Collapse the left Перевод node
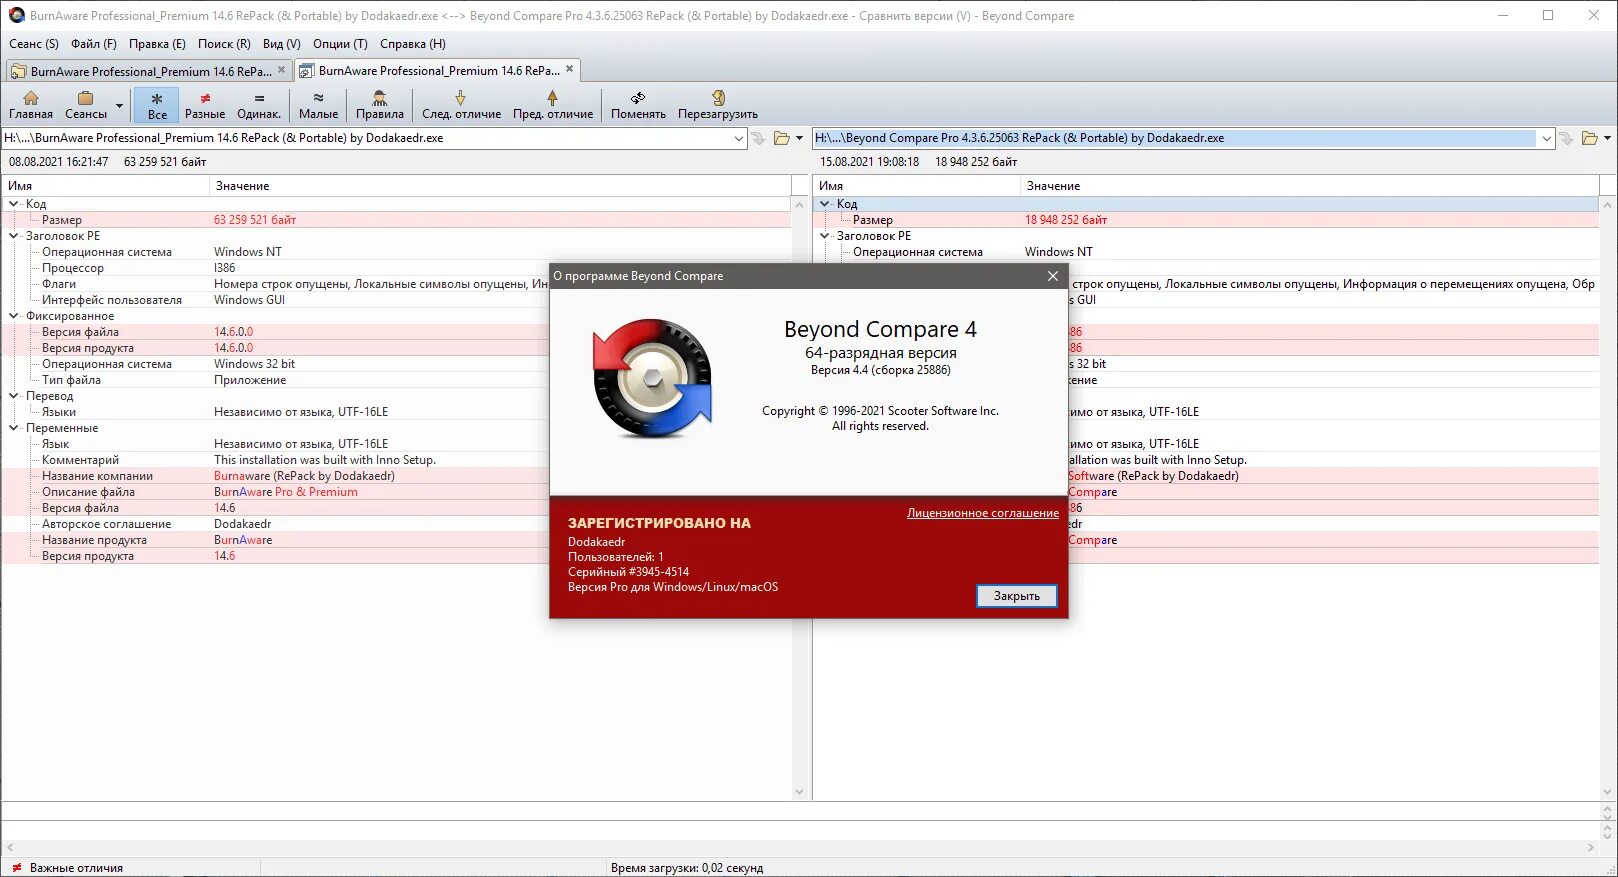 click(14, 396)
